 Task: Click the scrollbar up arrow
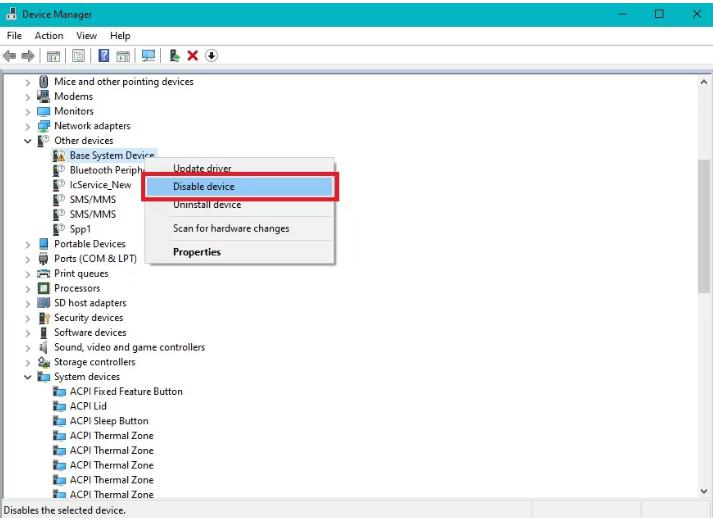click(x=704, y=82)
